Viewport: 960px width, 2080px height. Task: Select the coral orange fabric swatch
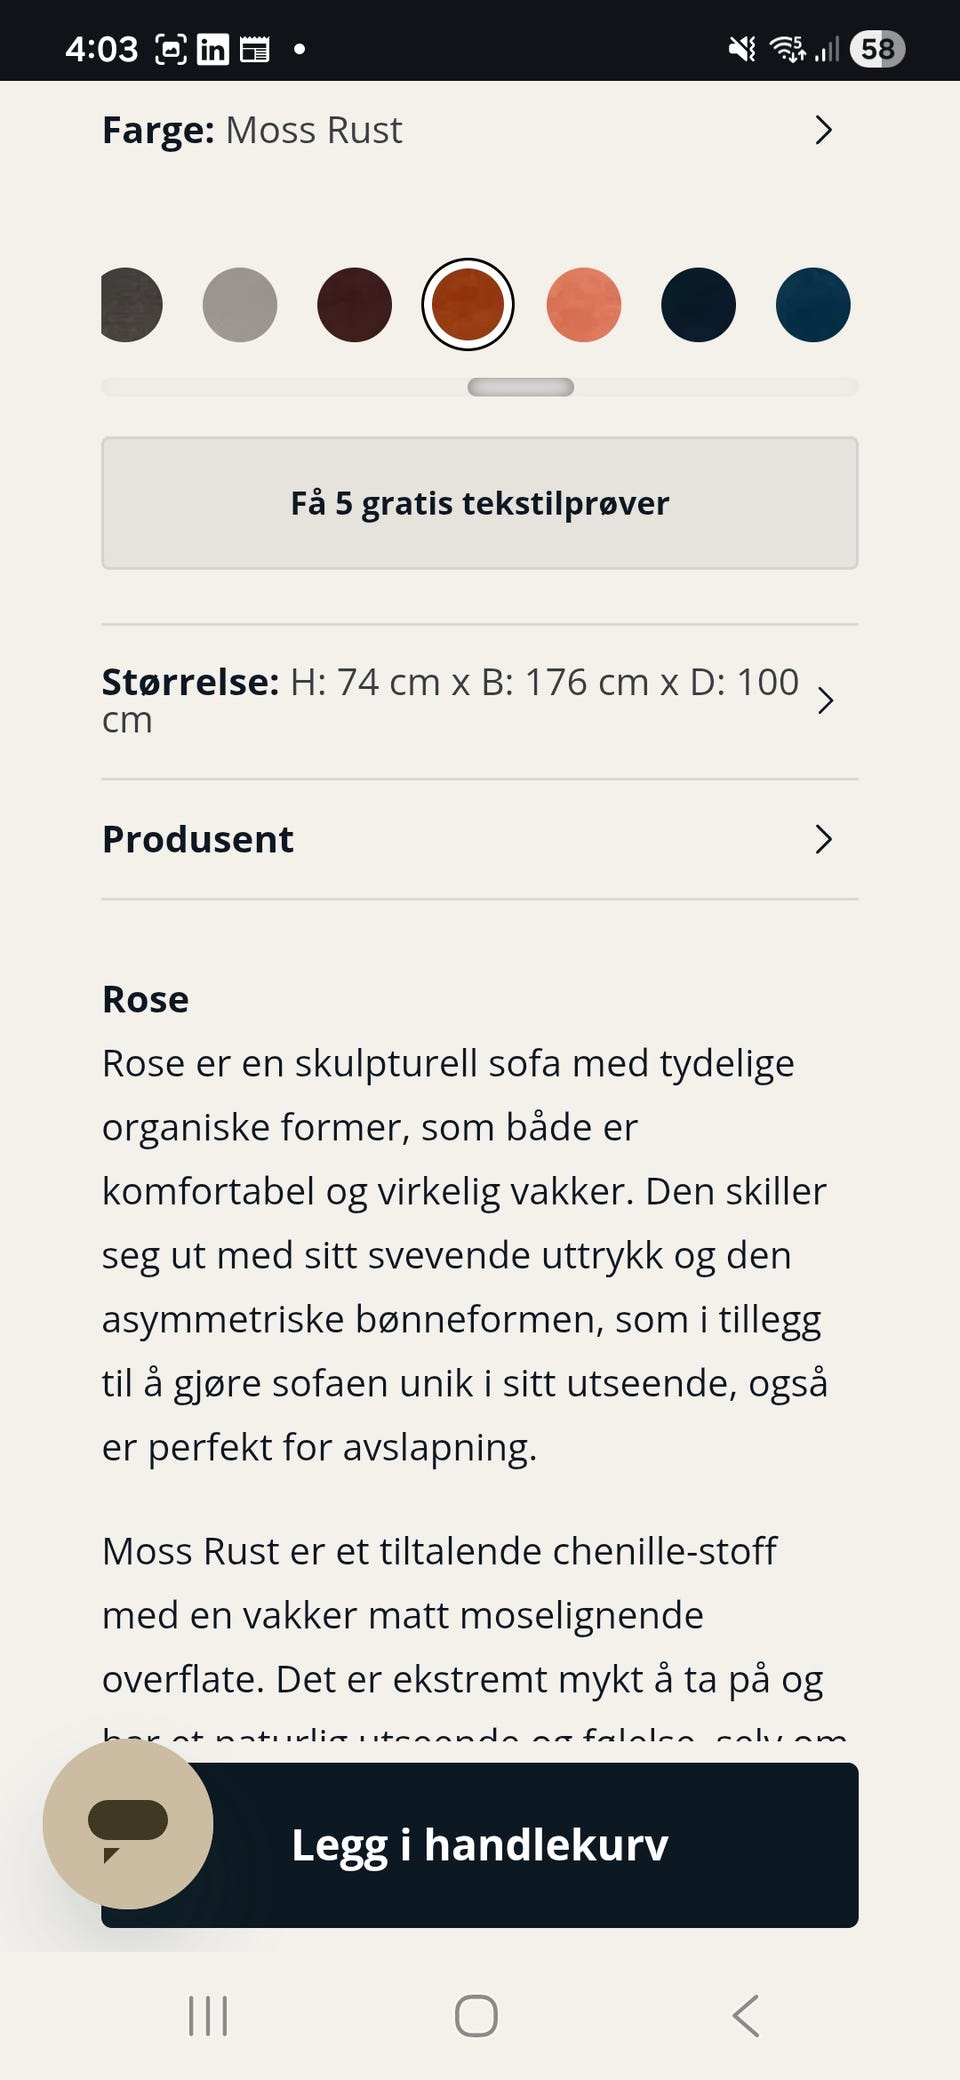(584, 305)
